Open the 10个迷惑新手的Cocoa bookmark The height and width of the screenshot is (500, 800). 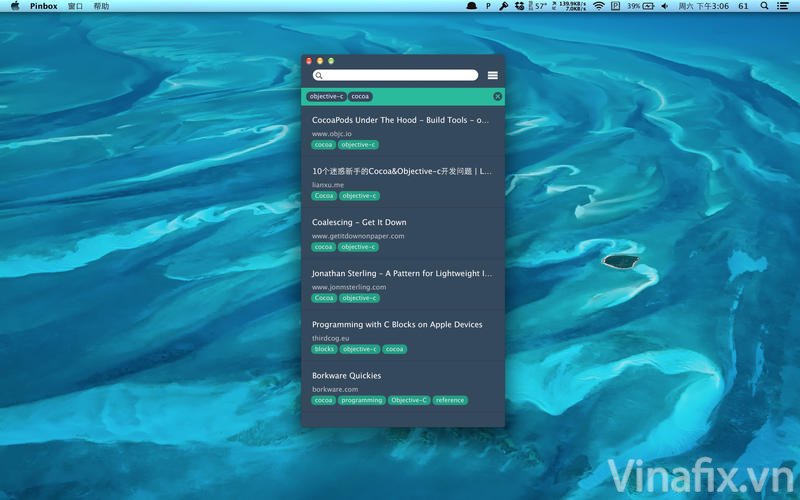[x=402, y=171]
